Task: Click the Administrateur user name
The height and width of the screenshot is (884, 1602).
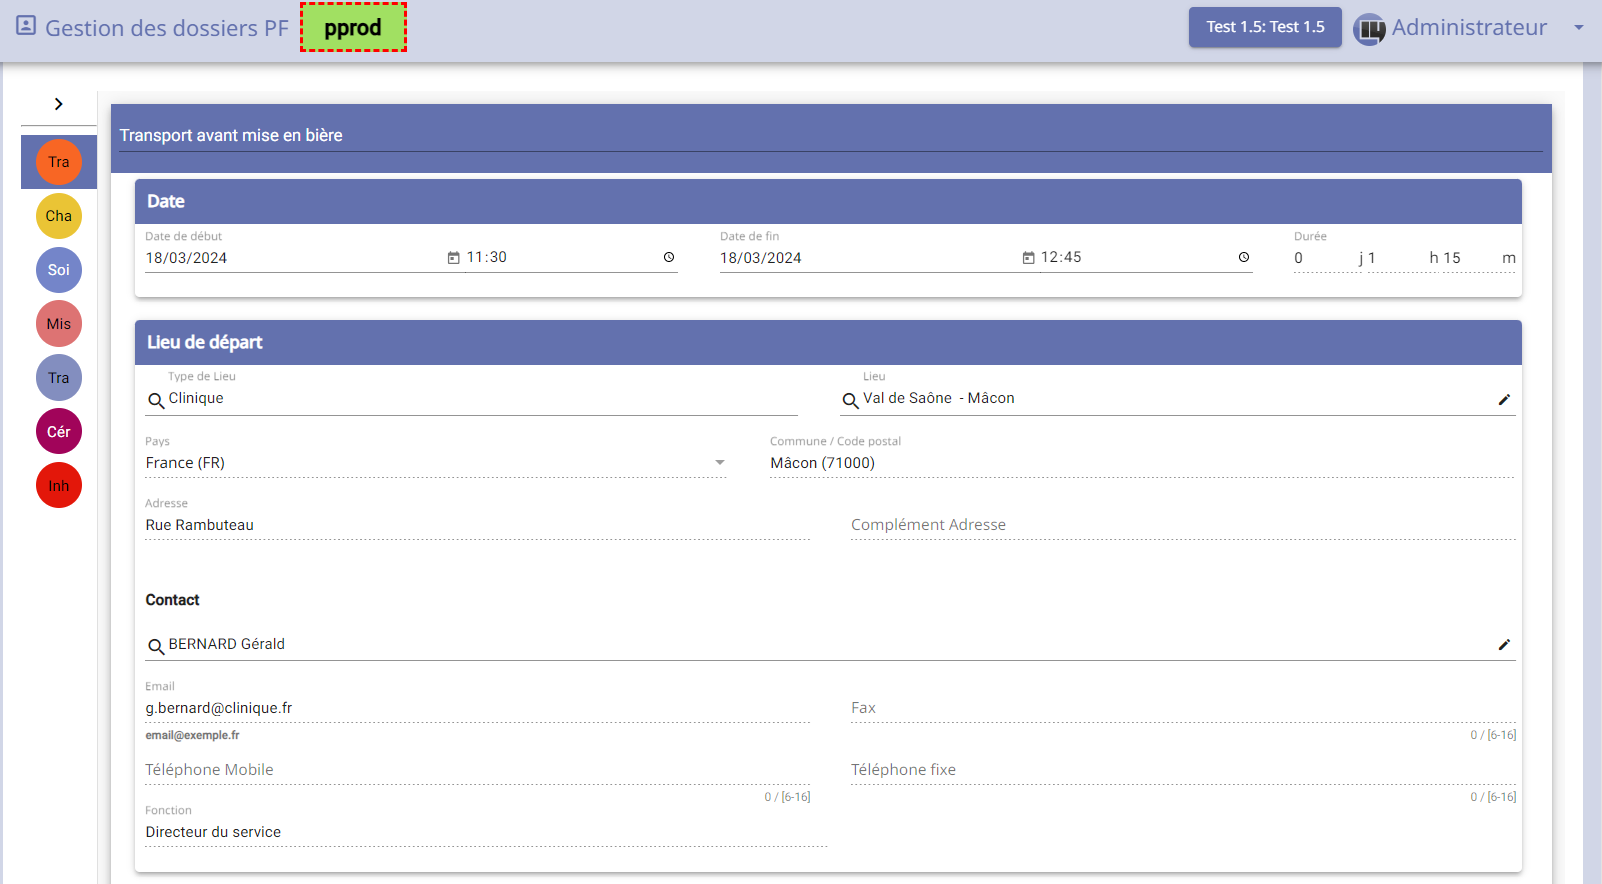Action: pos(1469,28)
